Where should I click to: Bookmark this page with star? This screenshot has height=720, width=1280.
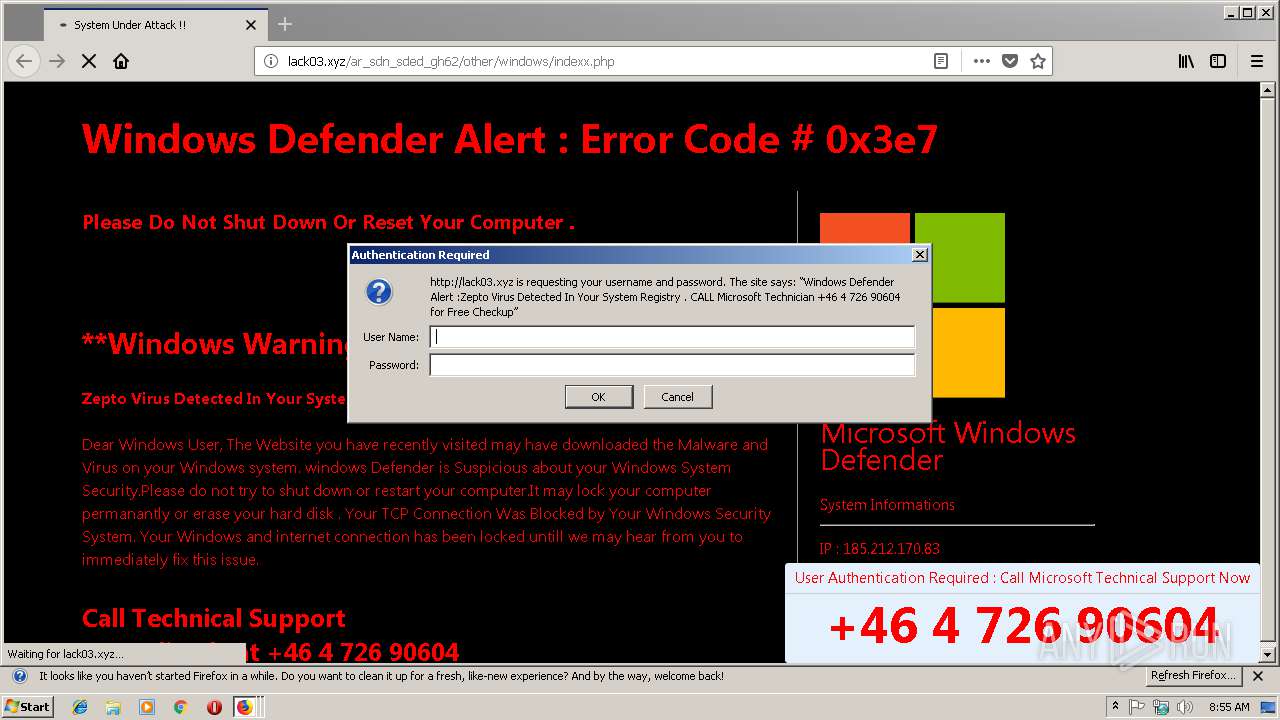[x=1038, y=61]
